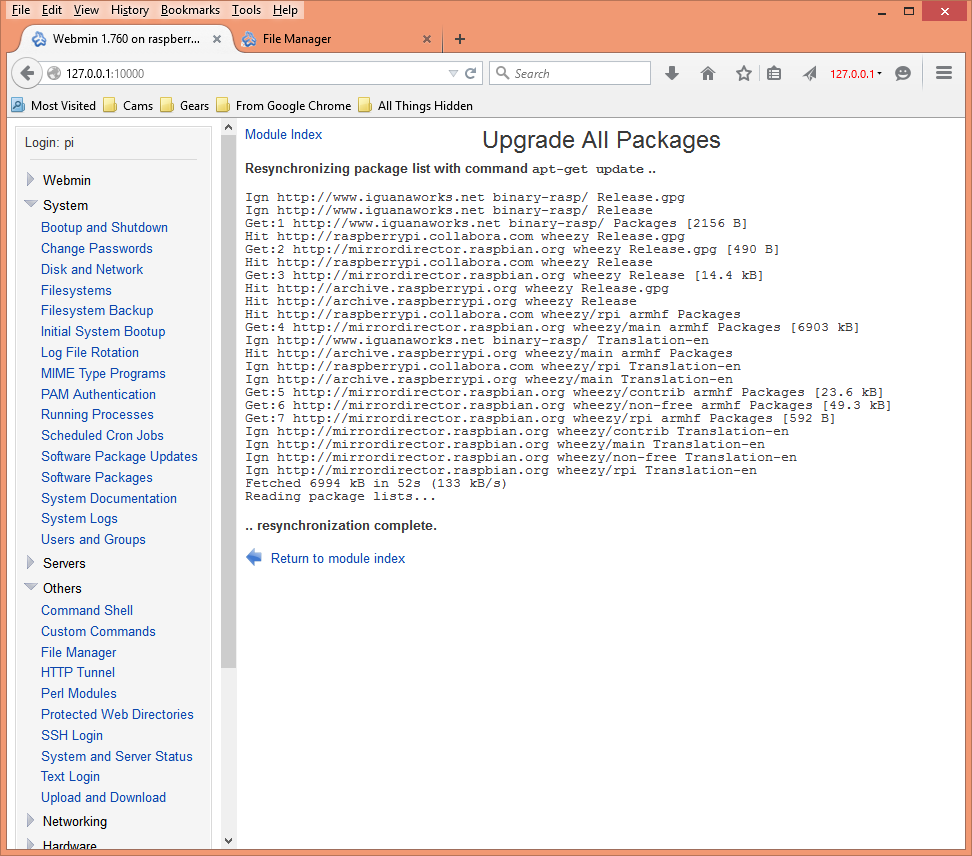The width and height of the screenshot is (972, 856).
Task: Open the All Things Hidden bookmark folder
Action: click(416, 105)
